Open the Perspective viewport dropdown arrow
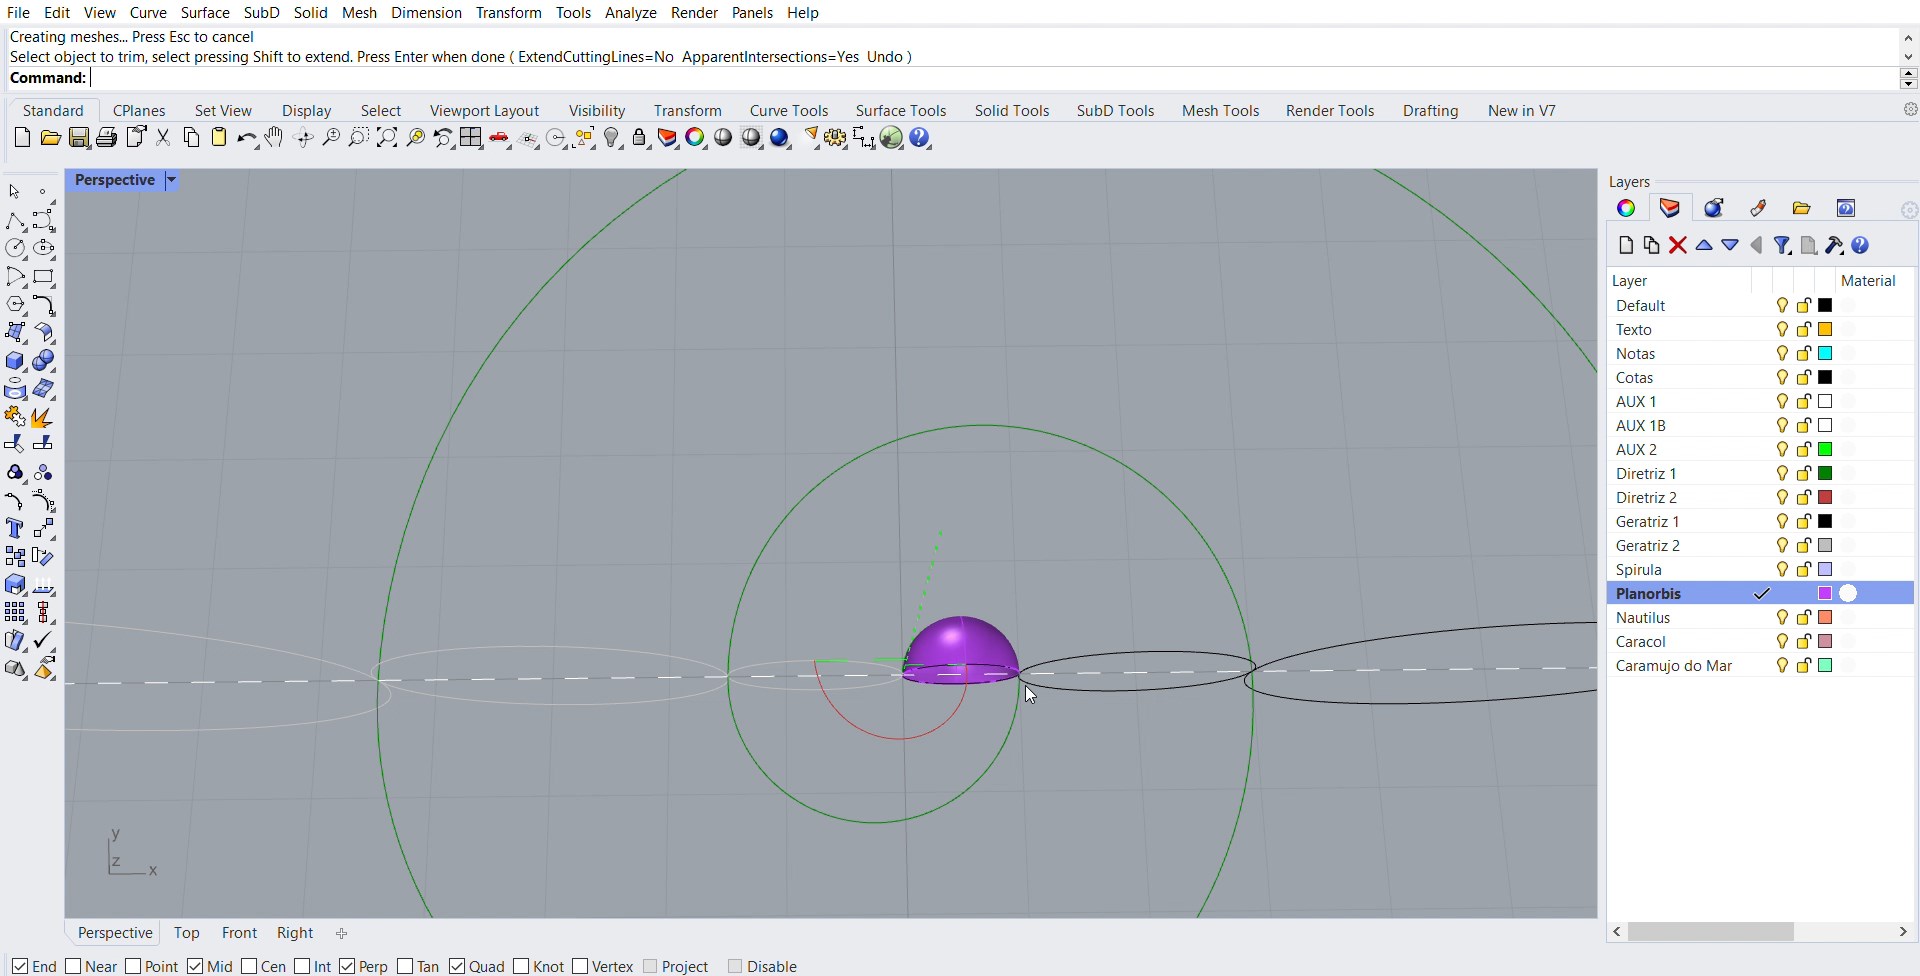The height and width of the screenshot is (976, 1920). (x=172, y=180)
